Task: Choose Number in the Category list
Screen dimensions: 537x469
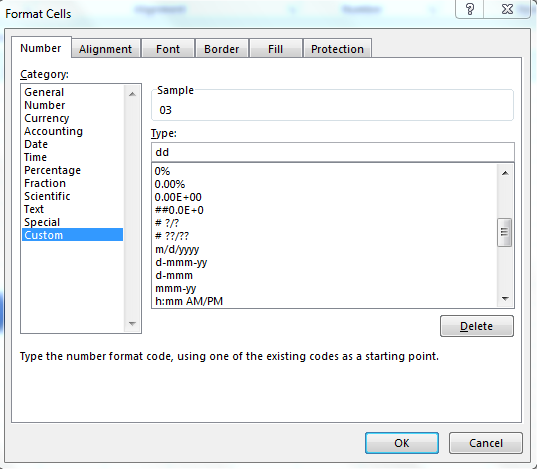Action: pos(72,105)
